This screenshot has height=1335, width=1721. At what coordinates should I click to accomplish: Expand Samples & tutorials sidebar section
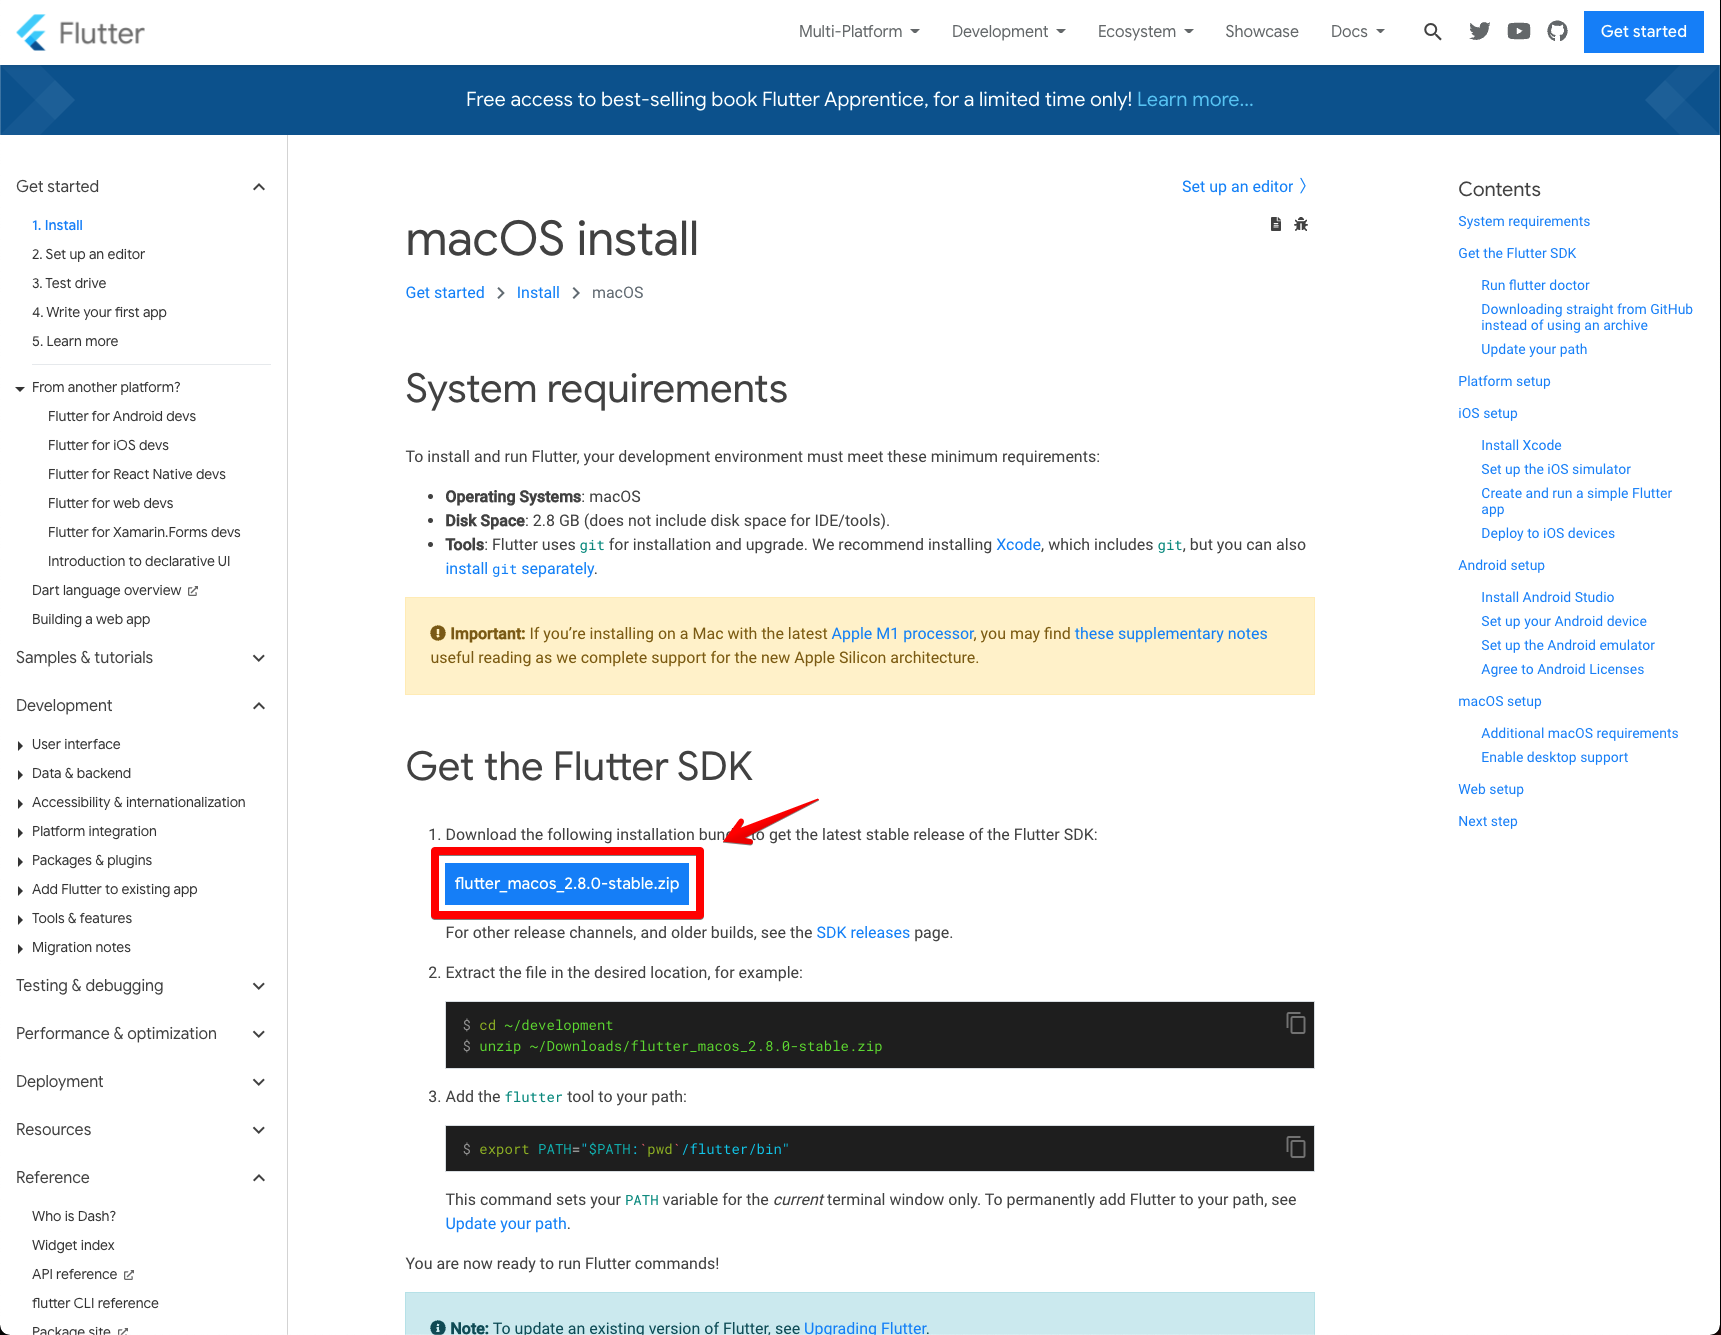pos(259,658)
